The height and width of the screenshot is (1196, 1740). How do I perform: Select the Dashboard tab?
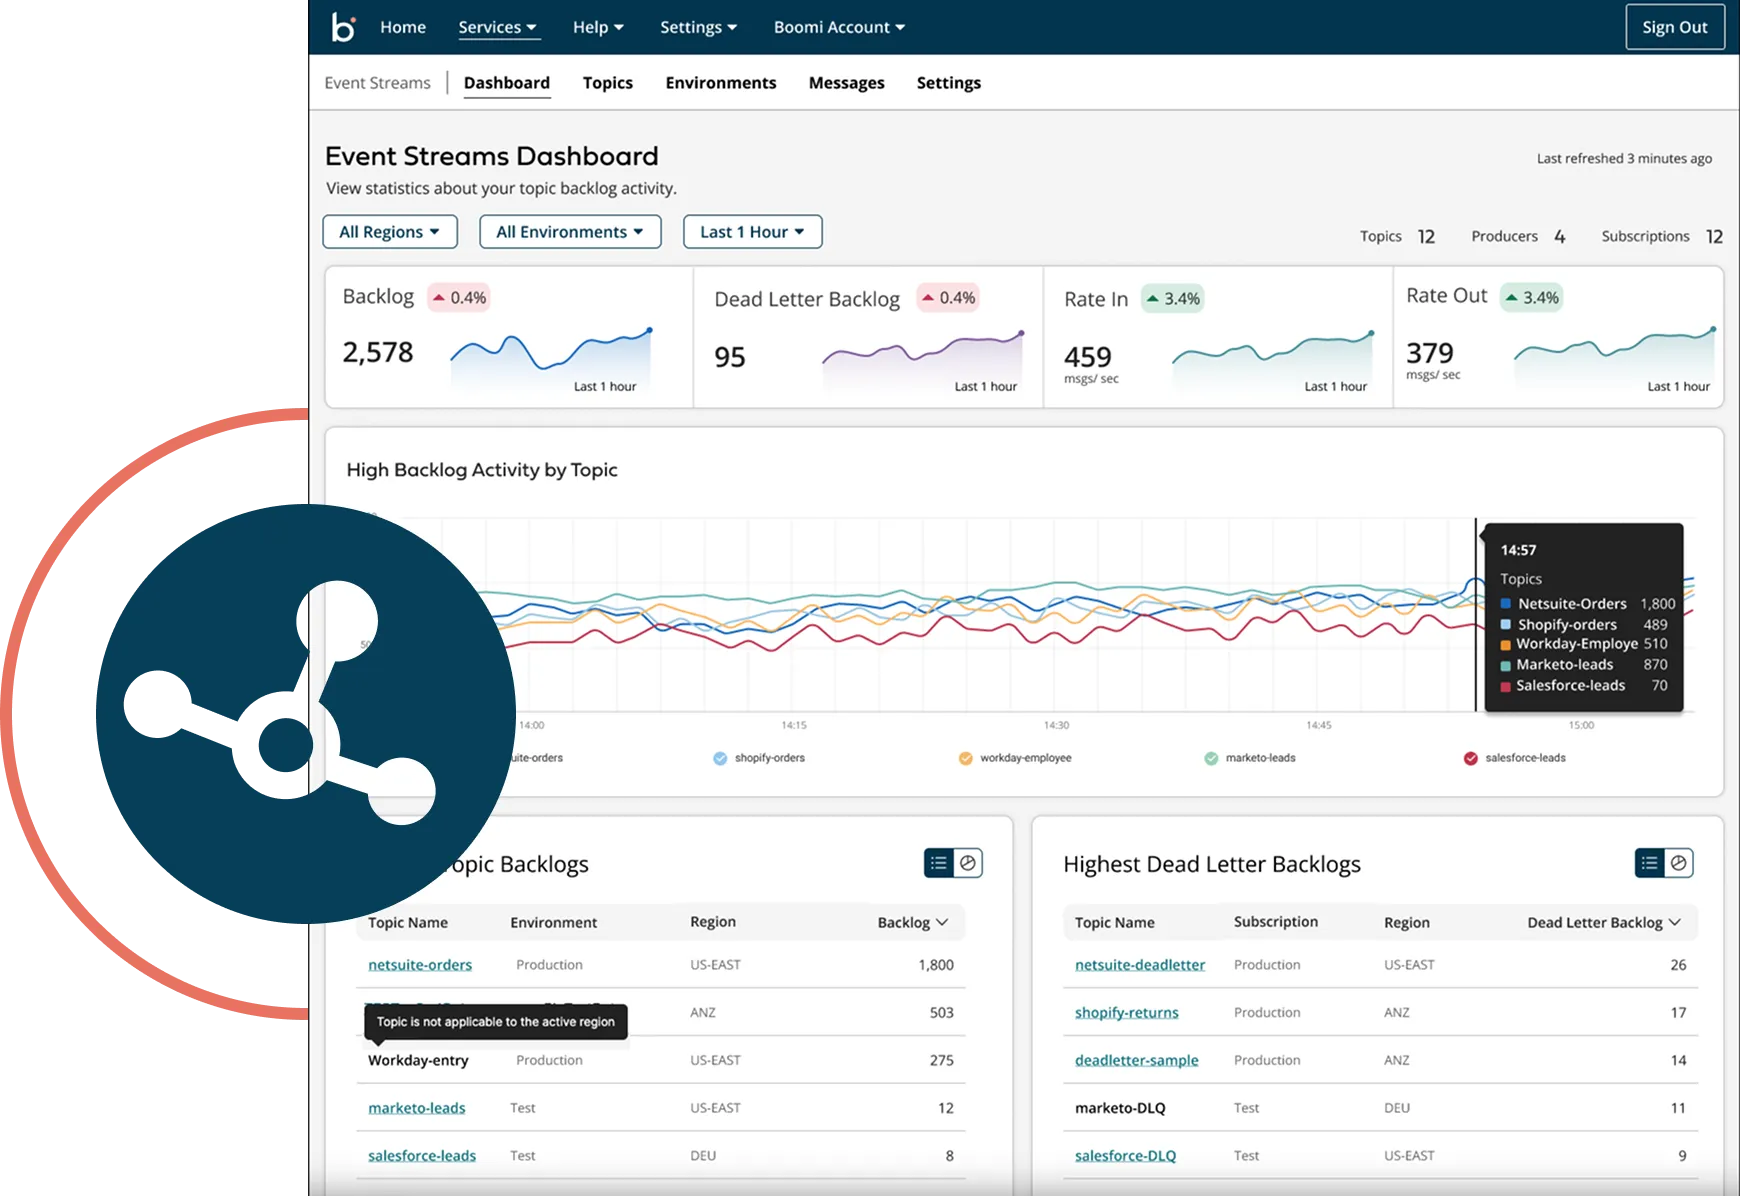(x=507, y=83)
